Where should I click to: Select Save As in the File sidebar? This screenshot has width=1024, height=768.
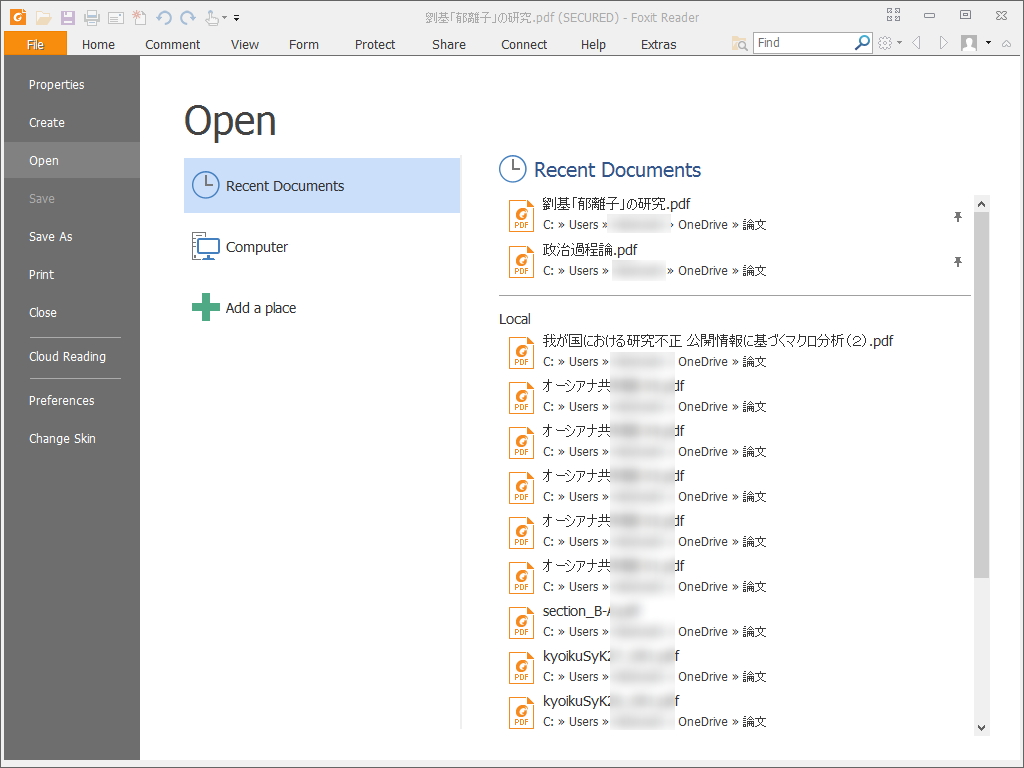tap(72, 236)
